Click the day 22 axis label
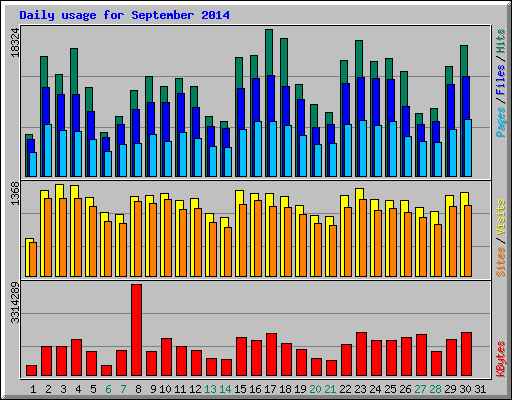The height and width of the screenshot is (400, 512). tap(345, 389)
